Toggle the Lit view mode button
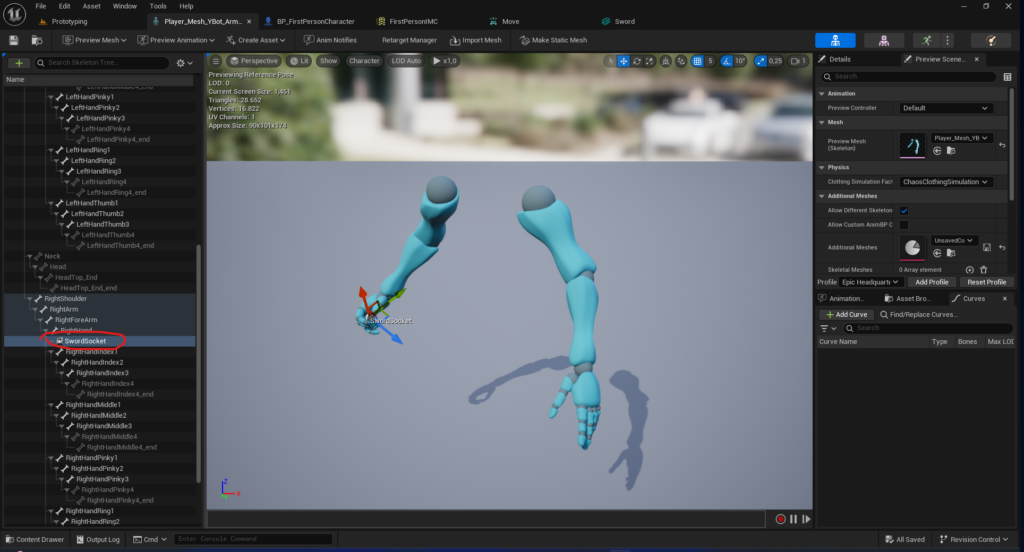This screenshot has width=1024, height=552. [x=301, y=61]
